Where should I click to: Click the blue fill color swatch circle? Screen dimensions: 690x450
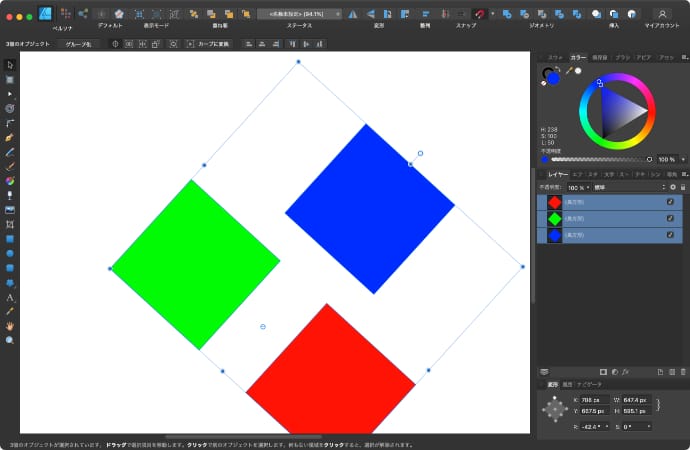click(553, 78)
